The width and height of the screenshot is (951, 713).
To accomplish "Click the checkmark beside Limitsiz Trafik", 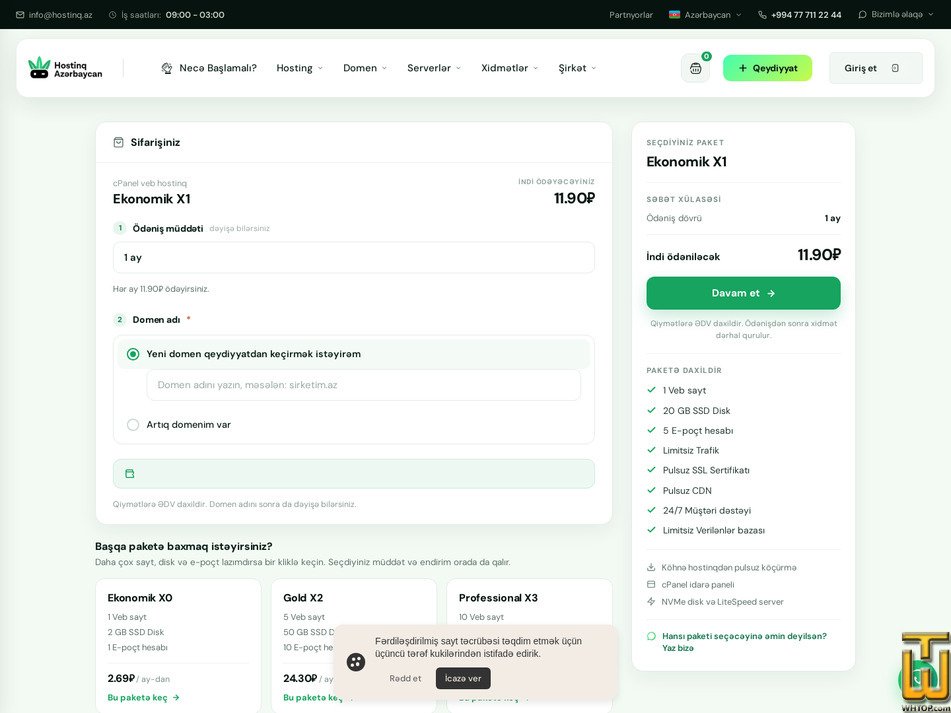I will [x=651, y=450].
